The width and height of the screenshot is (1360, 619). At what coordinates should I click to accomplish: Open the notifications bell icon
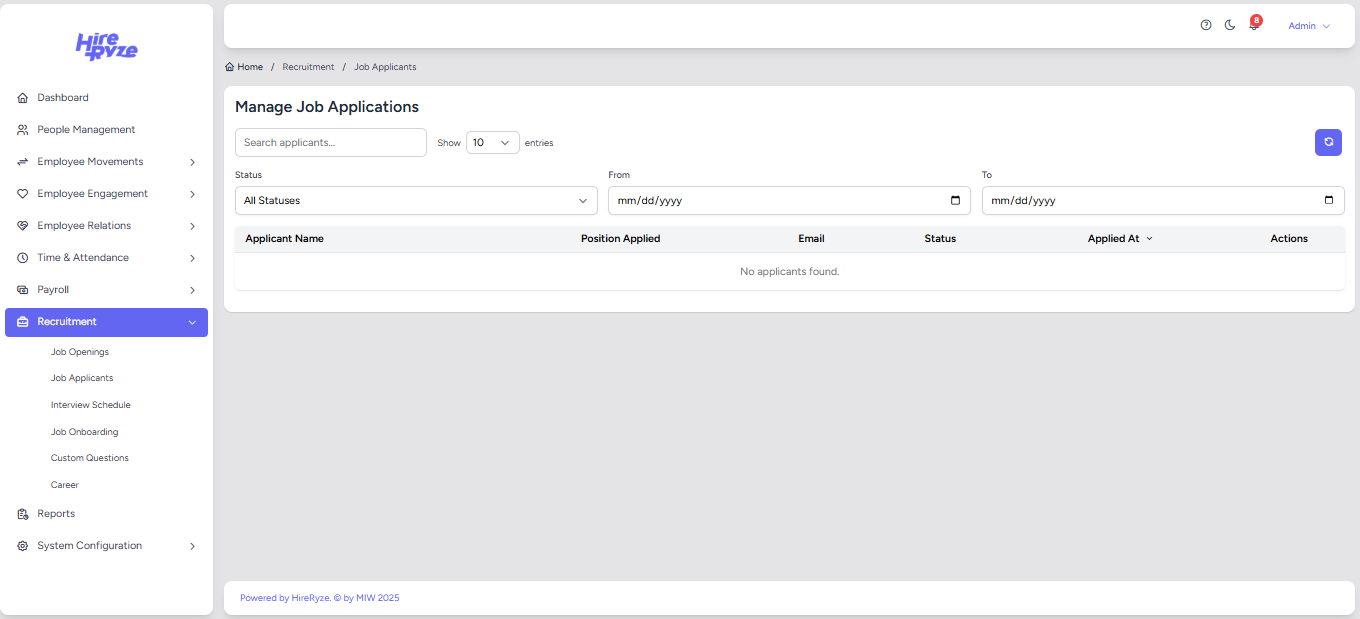(x=1254, y=26)
